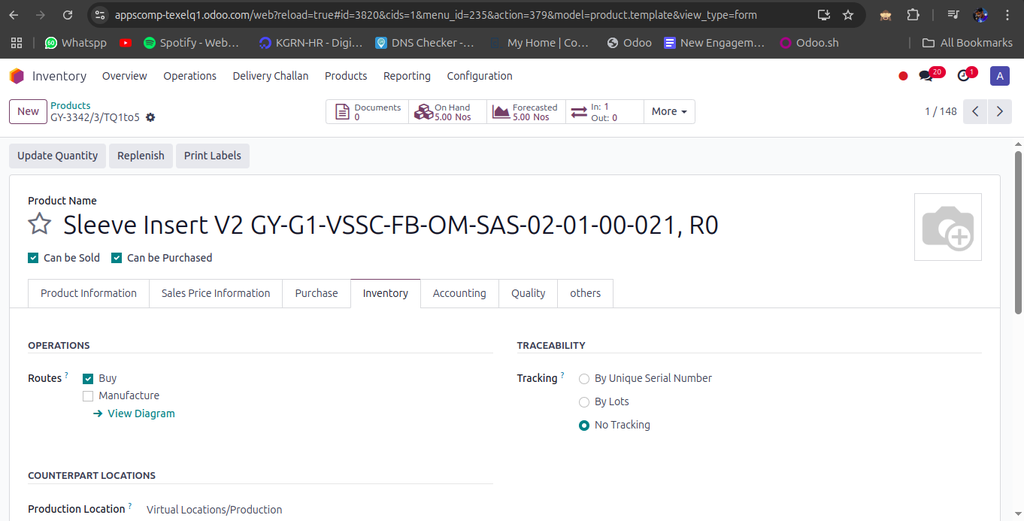The image size is (1024, 521).
Task: Open the gear actions menu beside product reference
Action: point(151,118)
